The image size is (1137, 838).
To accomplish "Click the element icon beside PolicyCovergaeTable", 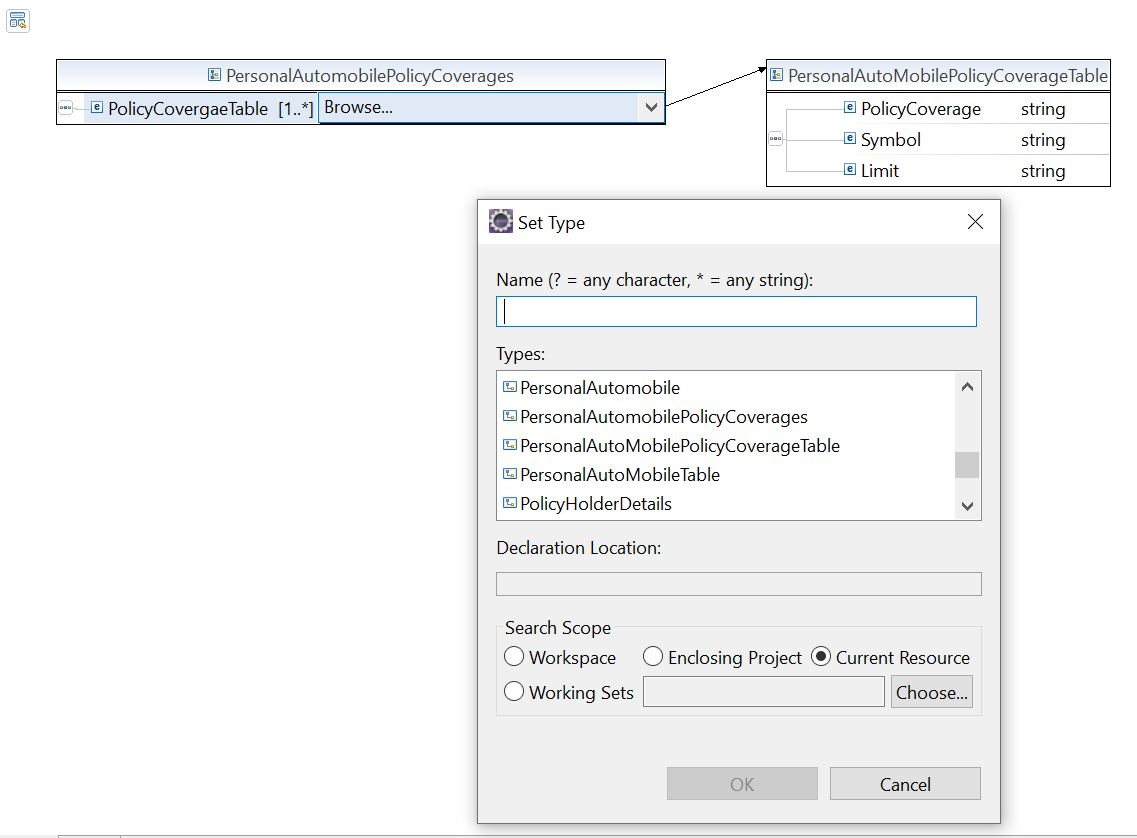I will tap(97, 108).
